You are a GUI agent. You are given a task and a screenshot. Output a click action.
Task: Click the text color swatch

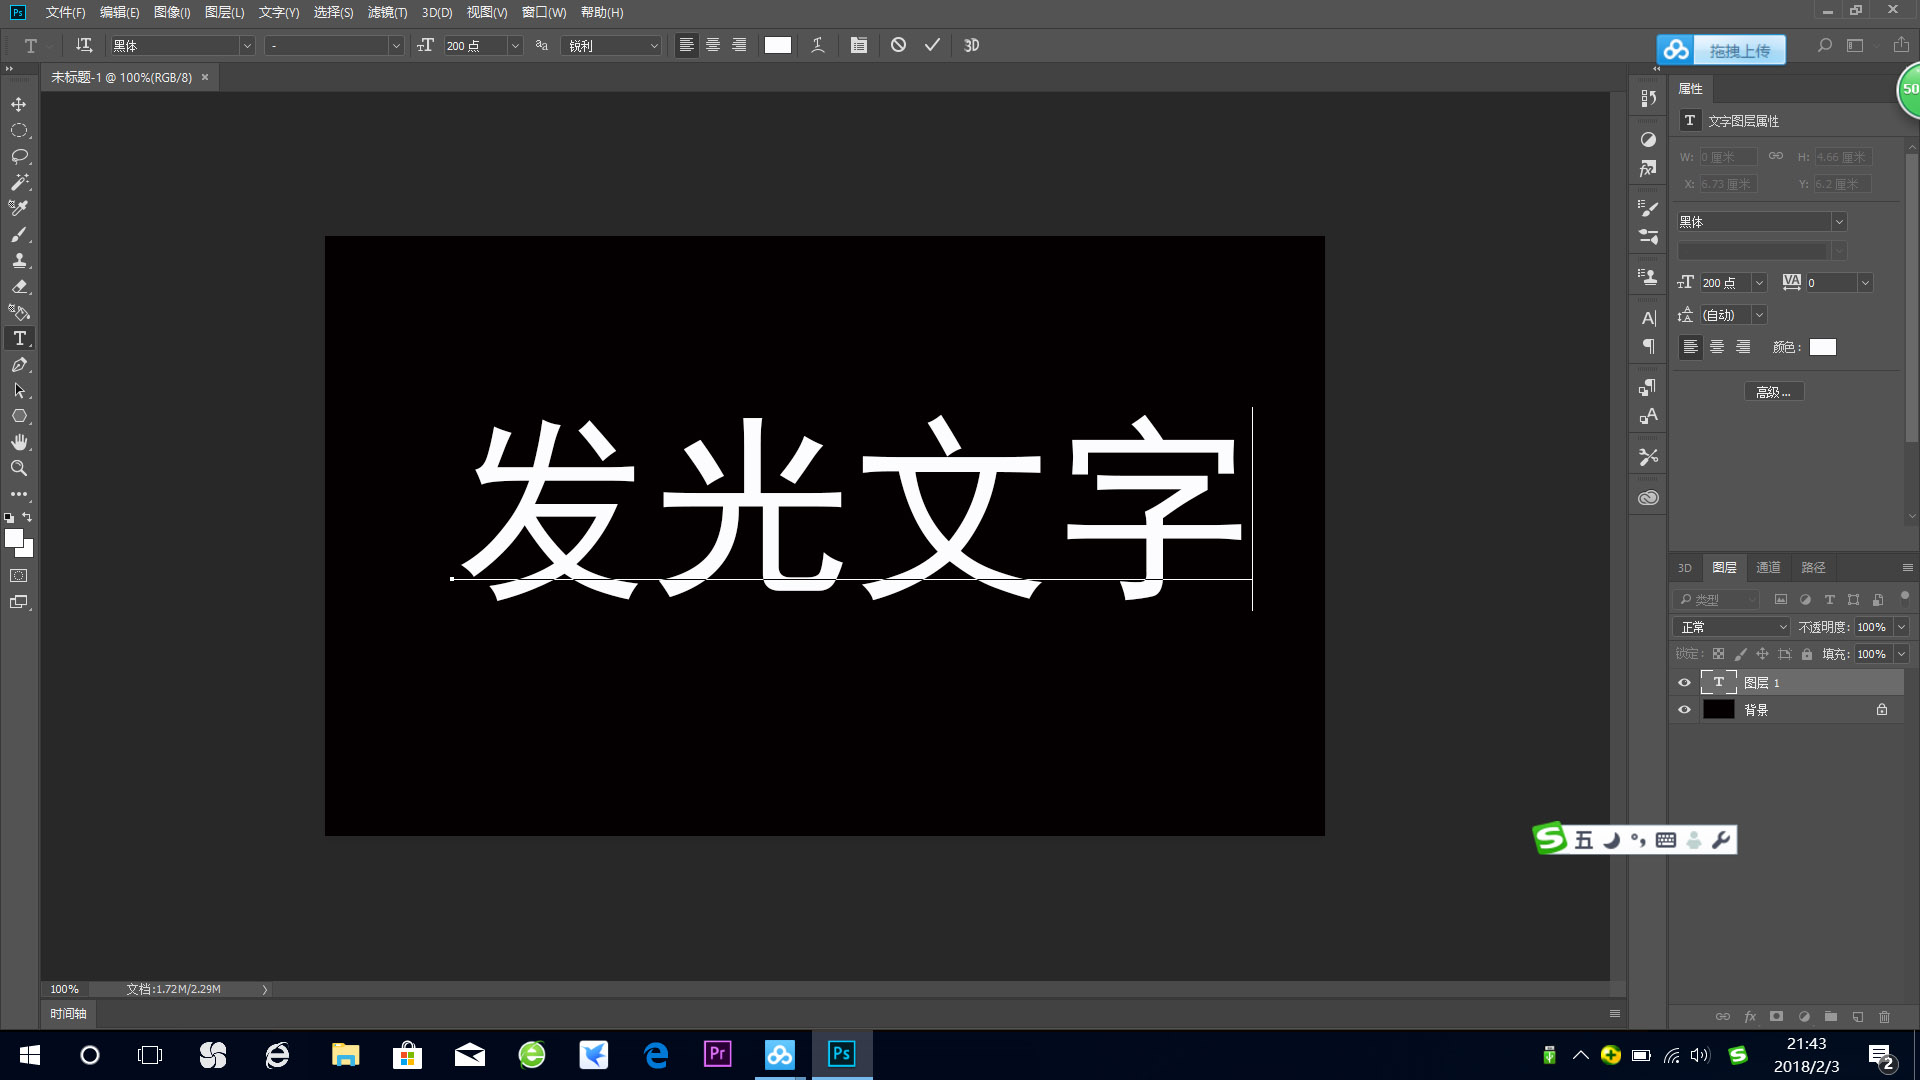tap(1822, 347)
